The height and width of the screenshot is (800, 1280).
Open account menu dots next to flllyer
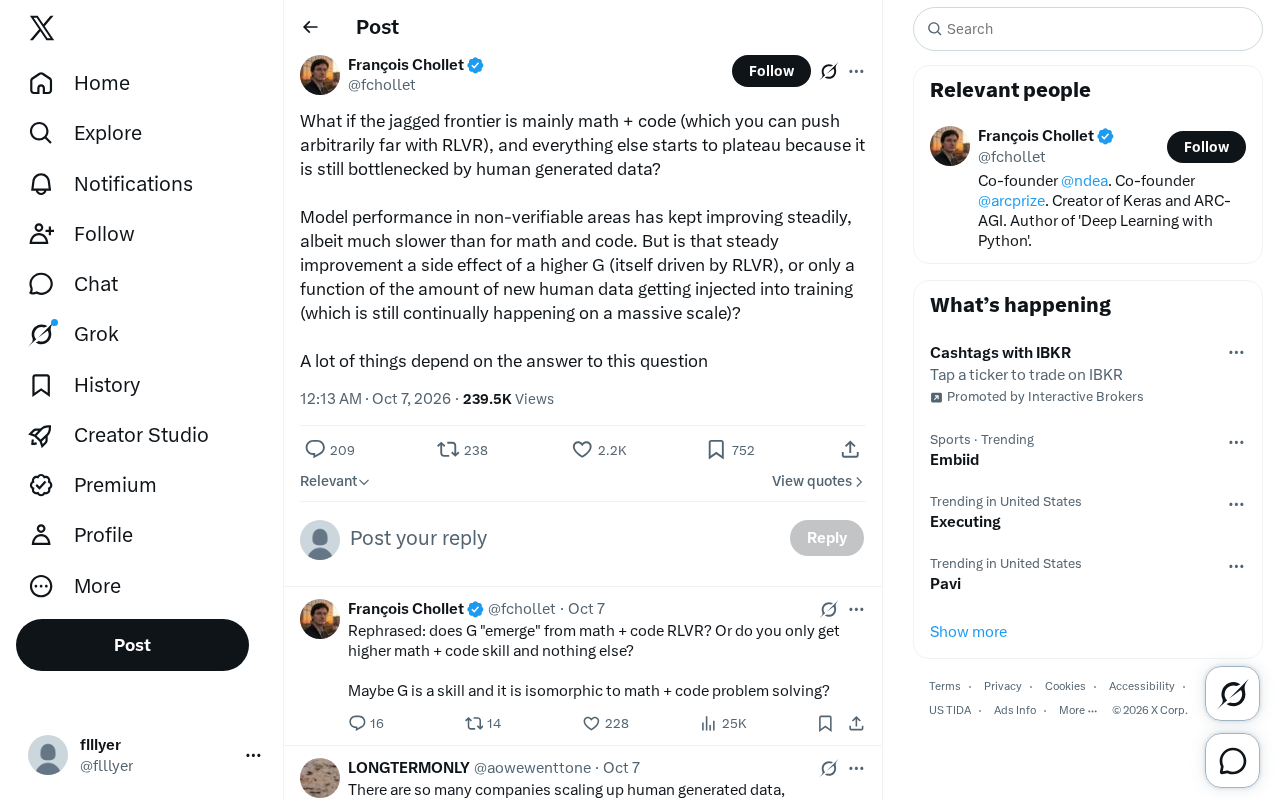pos(253,755)
